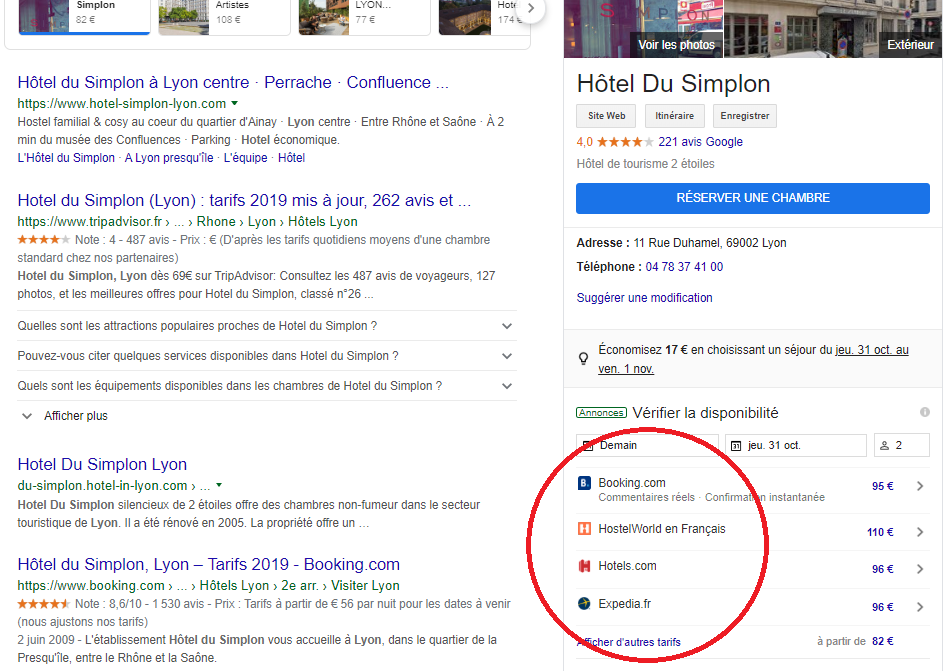
Task: Click 'HostelWorld en Français' offer name
Action: [x=662, y=529]
